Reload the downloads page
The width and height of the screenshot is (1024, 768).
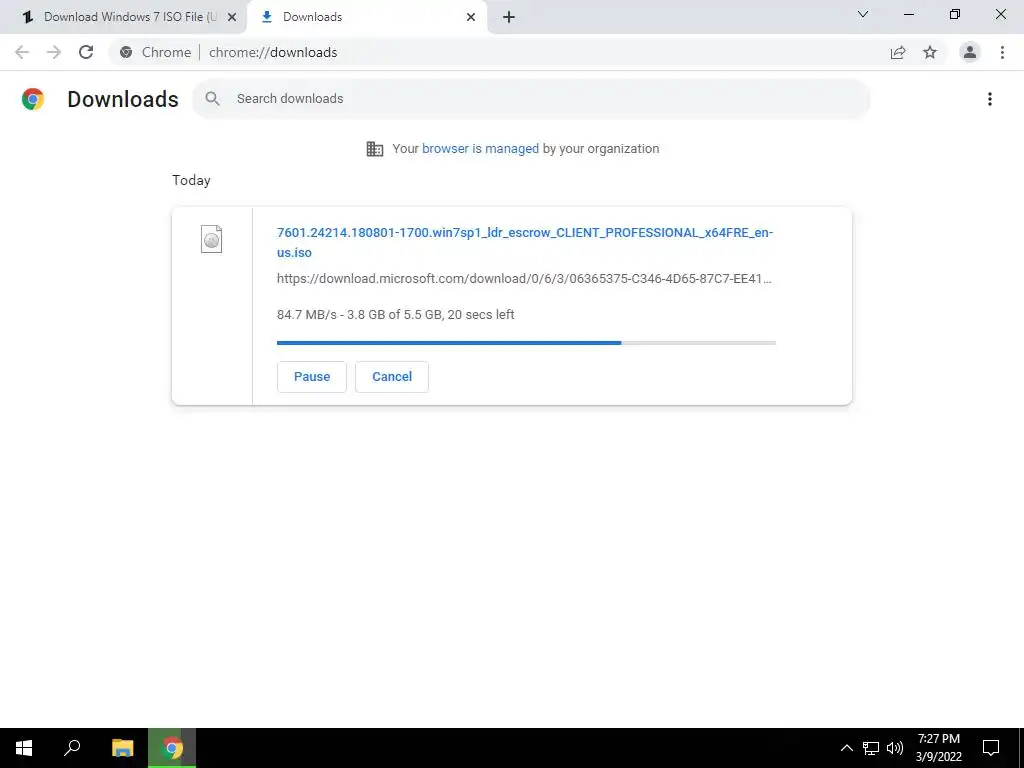click(86, 52)
